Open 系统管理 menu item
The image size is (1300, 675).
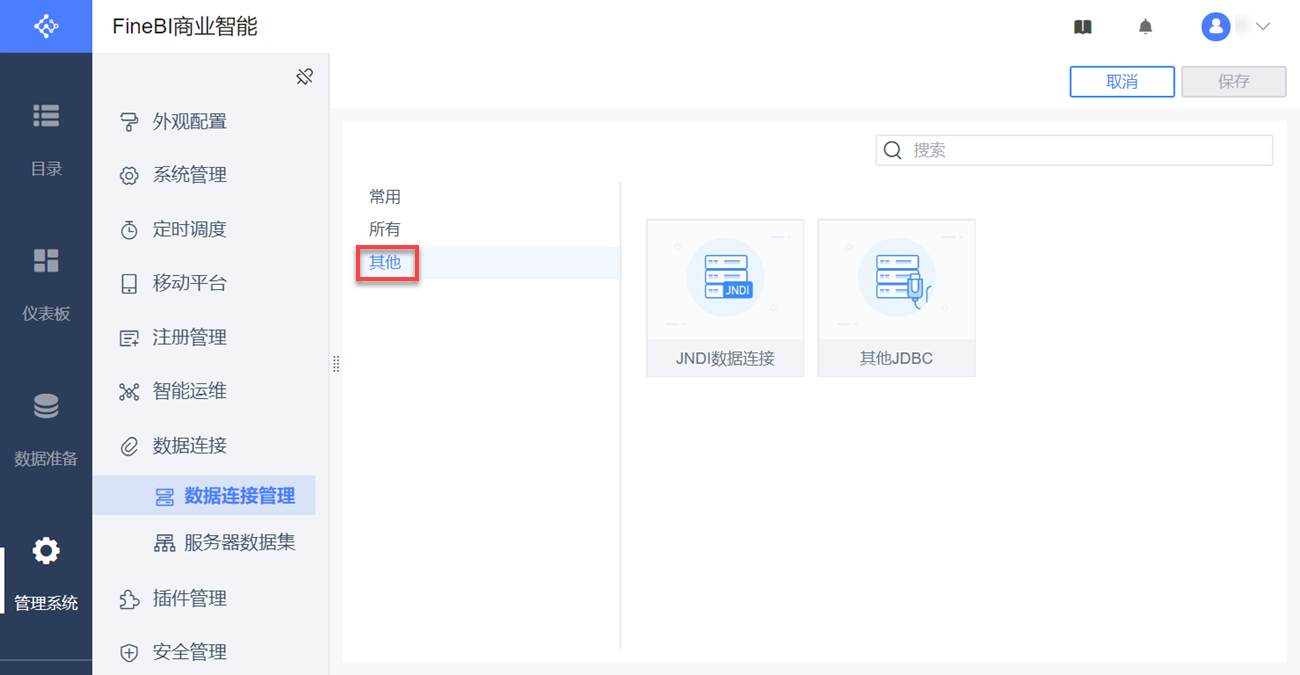pyautogui.click(x=204, y=175)
